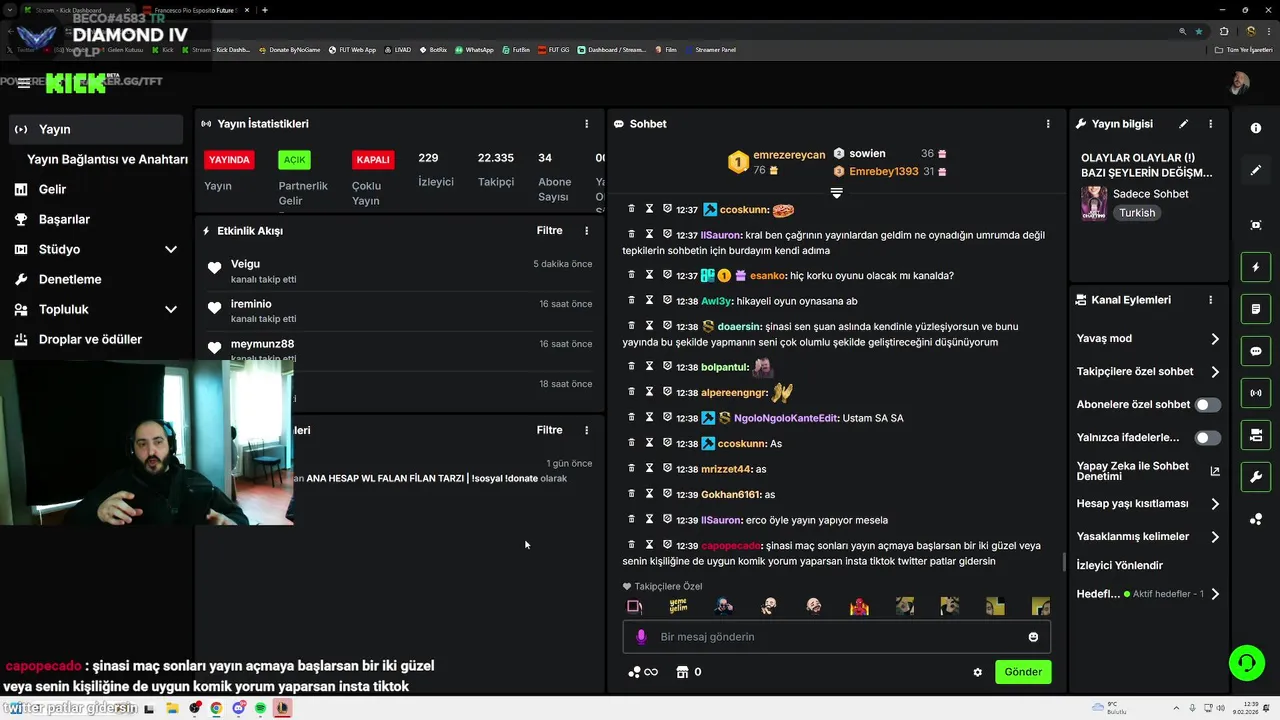Click the İzleyici Yönlendir action

tap(1120, 565)
